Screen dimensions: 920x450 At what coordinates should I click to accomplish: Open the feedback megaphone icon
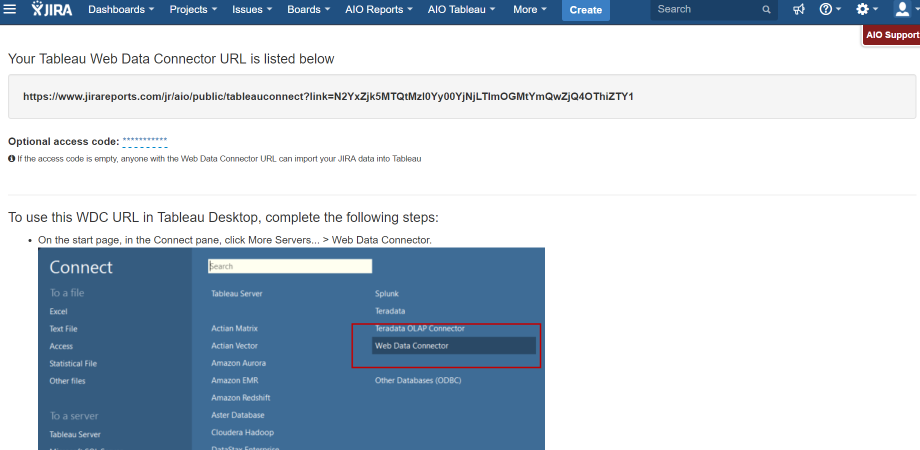[x=799, y=9]
